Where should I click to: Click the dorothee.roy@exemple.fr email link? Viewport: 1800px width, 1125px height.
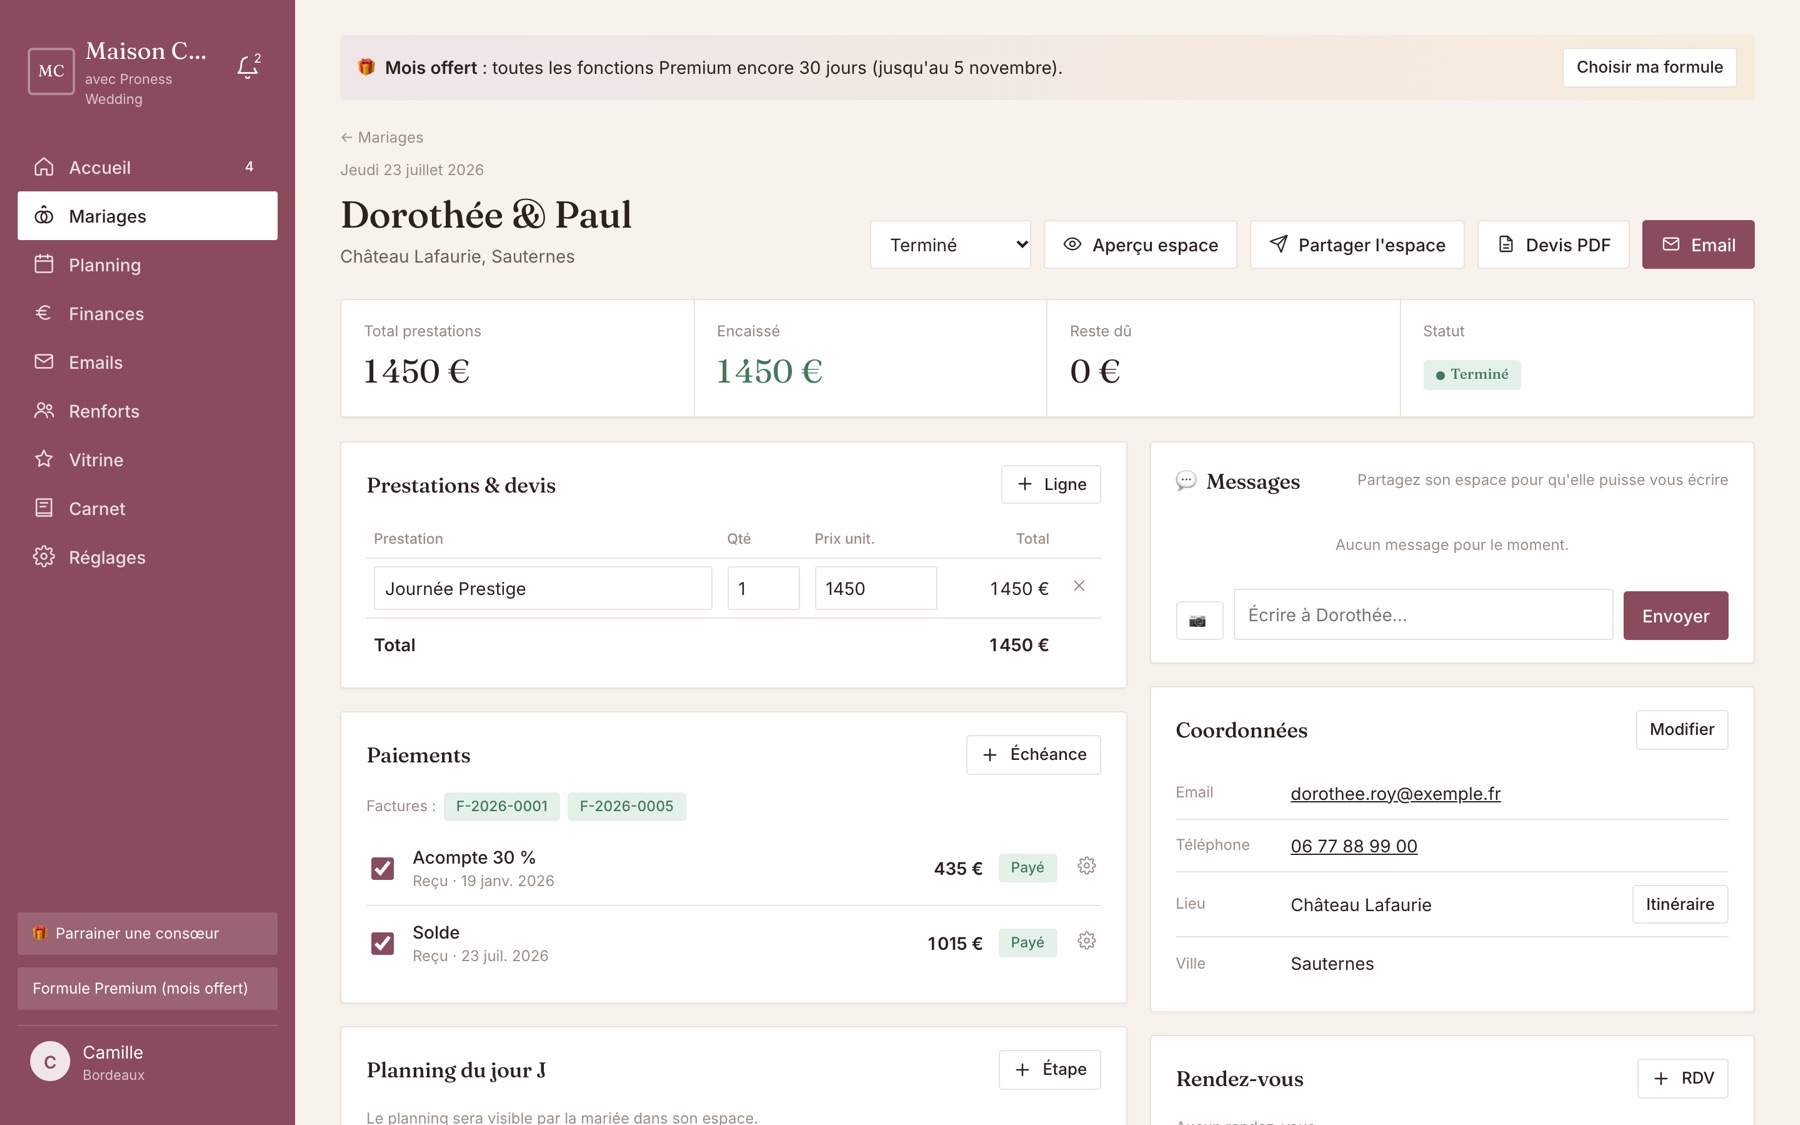[1395, 793]
